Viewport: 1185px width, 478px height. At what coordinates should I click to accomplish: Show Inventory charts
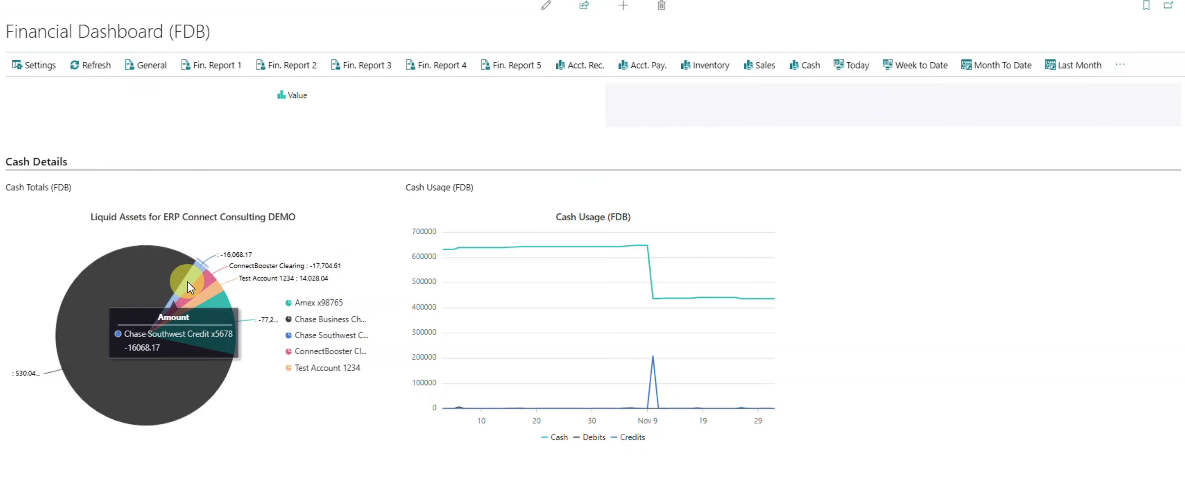pos(704,65)
